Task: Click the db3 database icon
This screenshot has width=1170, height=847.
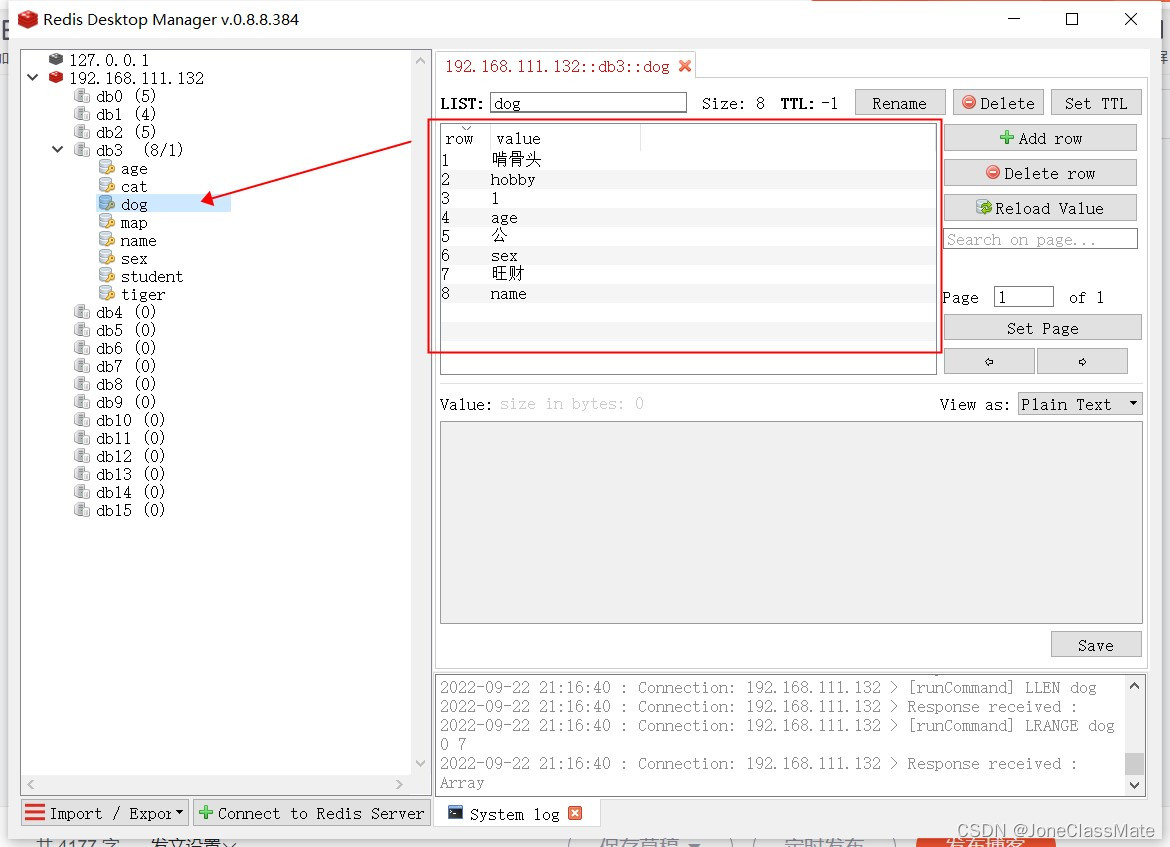Action: pyautogui.click(x=82, y=149)
